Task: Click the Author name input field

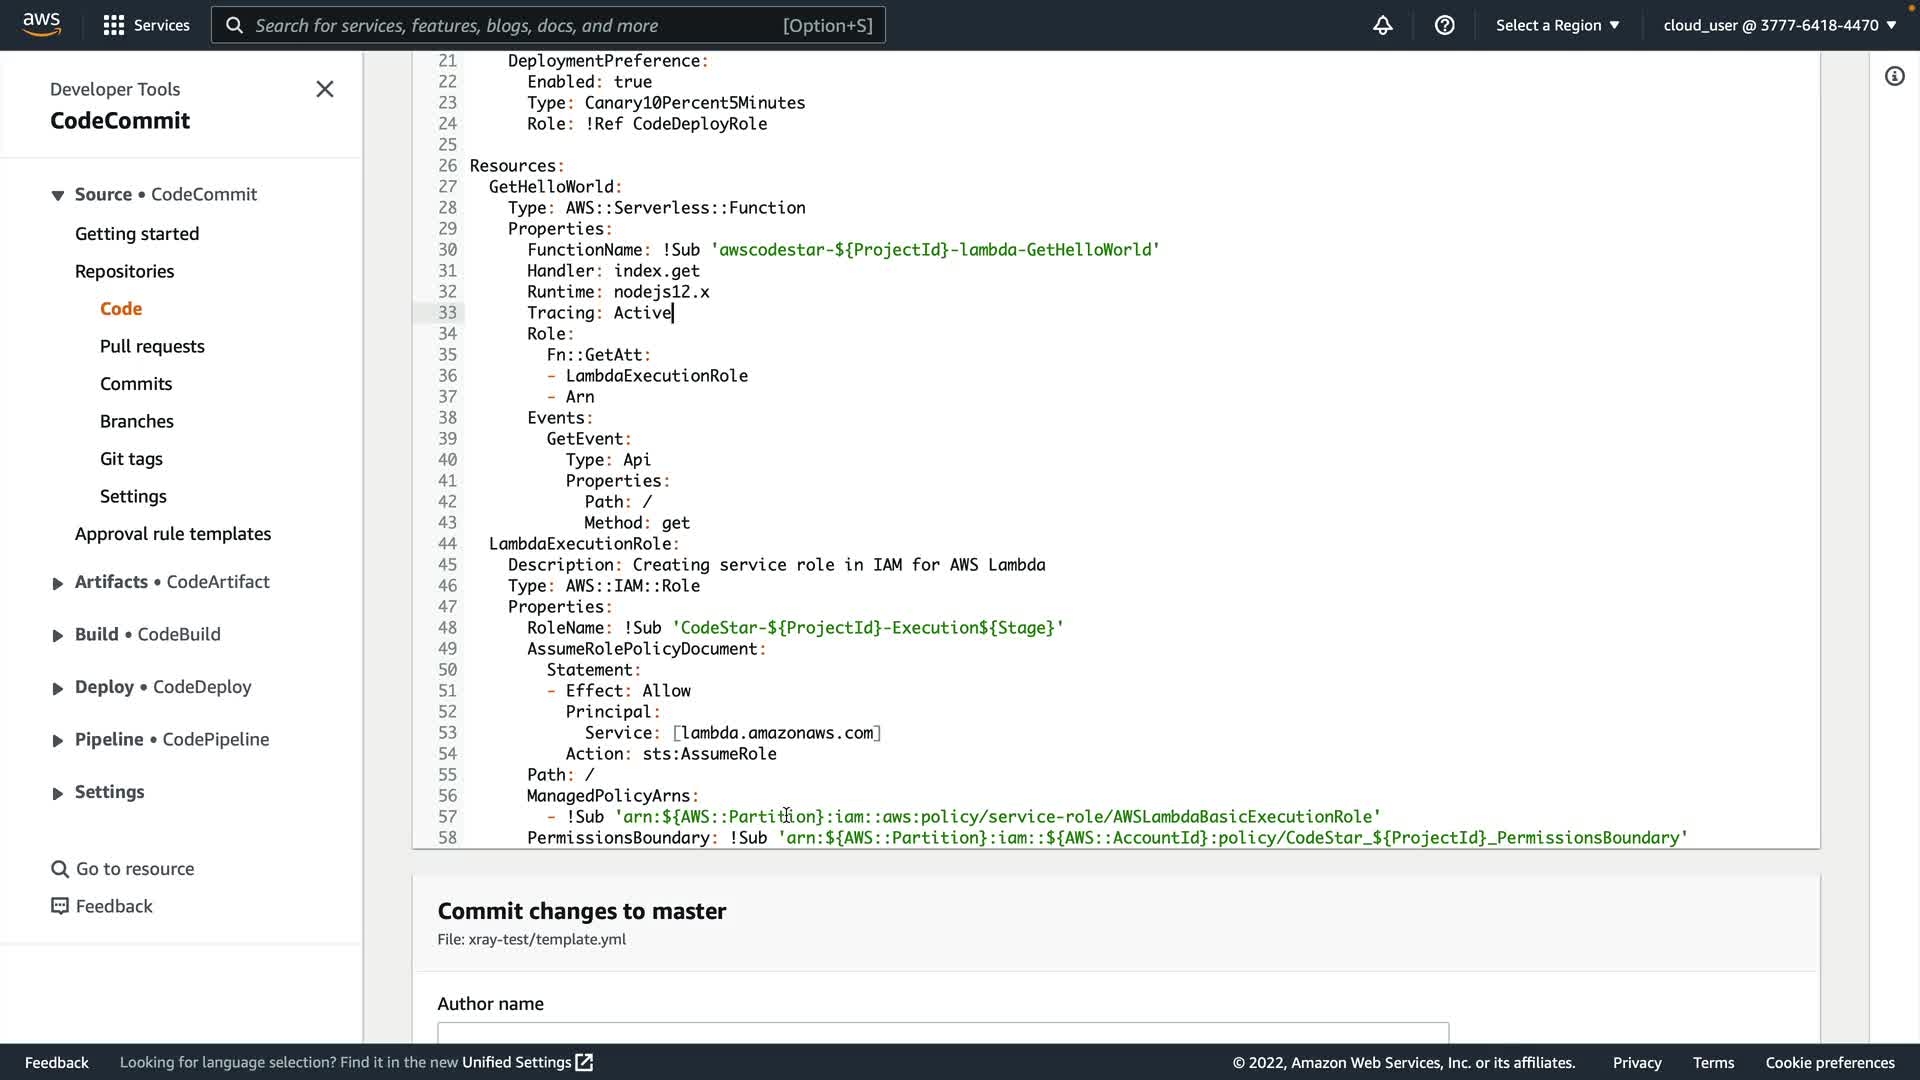Action: click(942, 1032)
